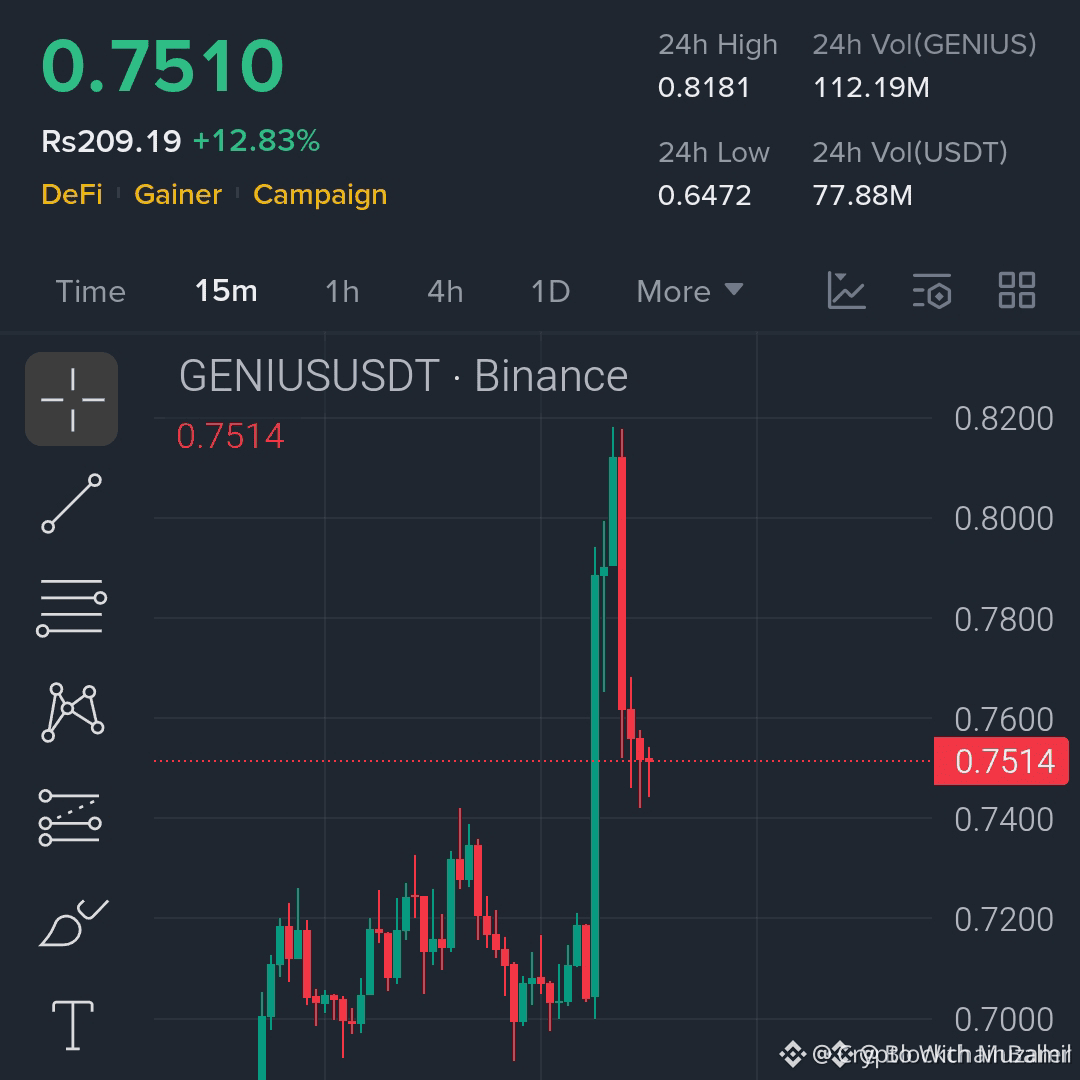The width and height of the screenshot is (1080, 1080).
Task: Click the GENIUSUSDT · Binance chart title
Action: [403, 376]
